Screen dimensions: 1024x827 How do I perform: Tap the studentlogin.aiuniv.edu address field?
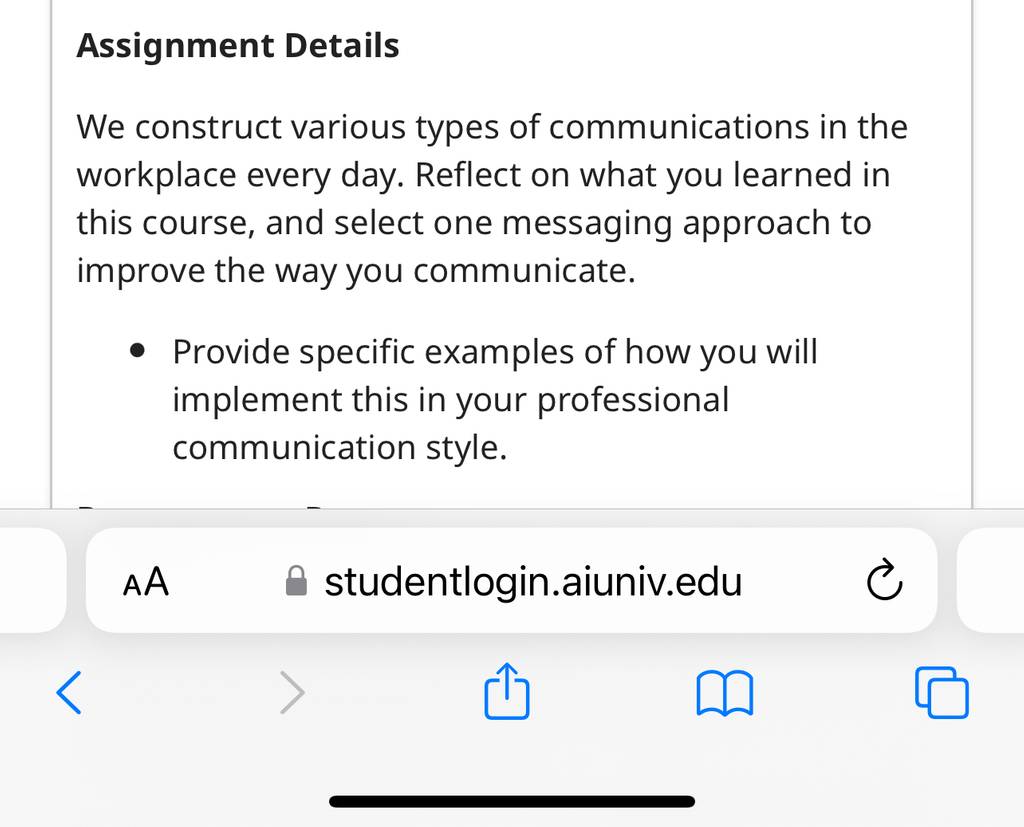(x=511, y=580)
